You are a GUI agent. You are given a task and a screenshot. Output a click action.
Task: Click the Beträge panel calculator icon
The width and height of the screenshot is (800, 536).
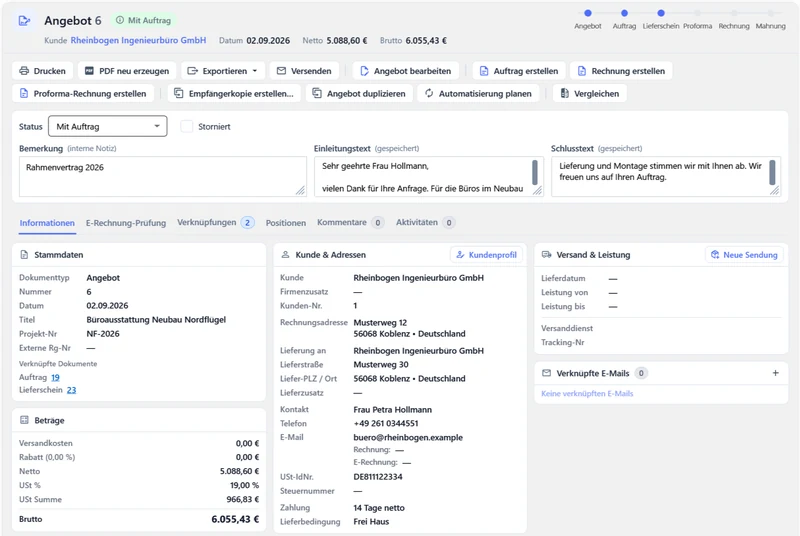(24, 420)
